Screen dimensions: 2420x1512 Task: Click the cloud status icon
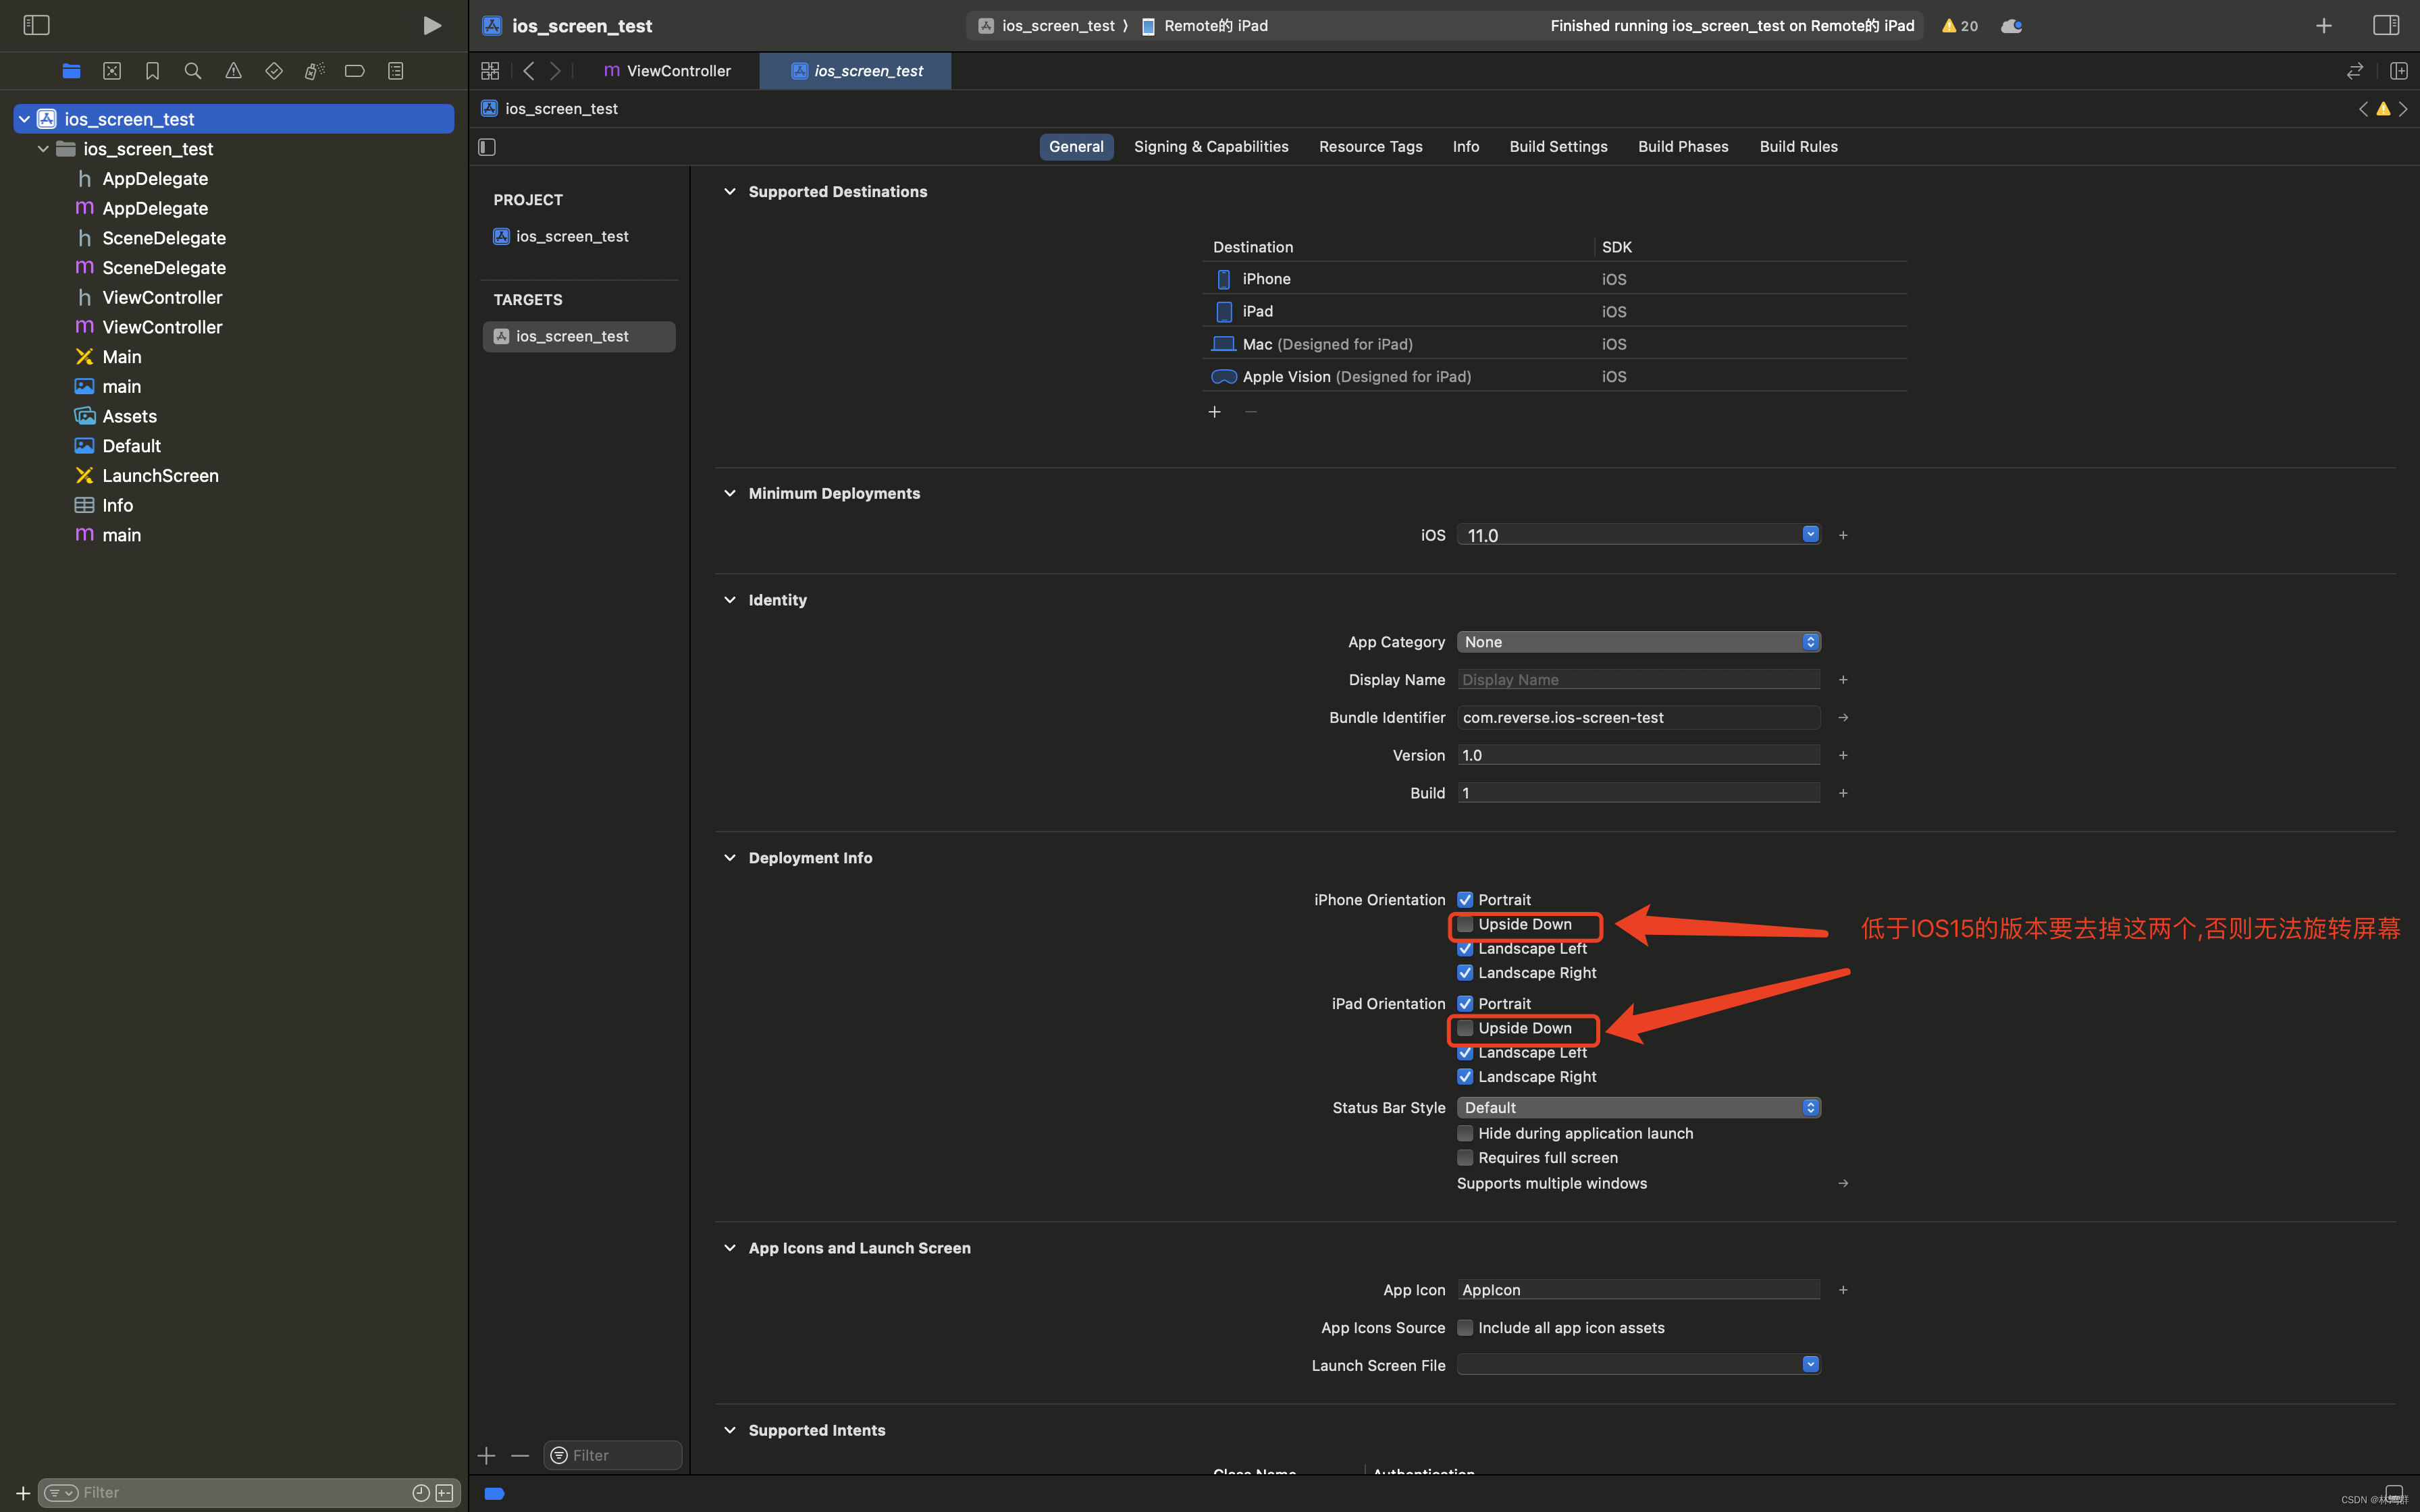click(x=2011, y=26)
